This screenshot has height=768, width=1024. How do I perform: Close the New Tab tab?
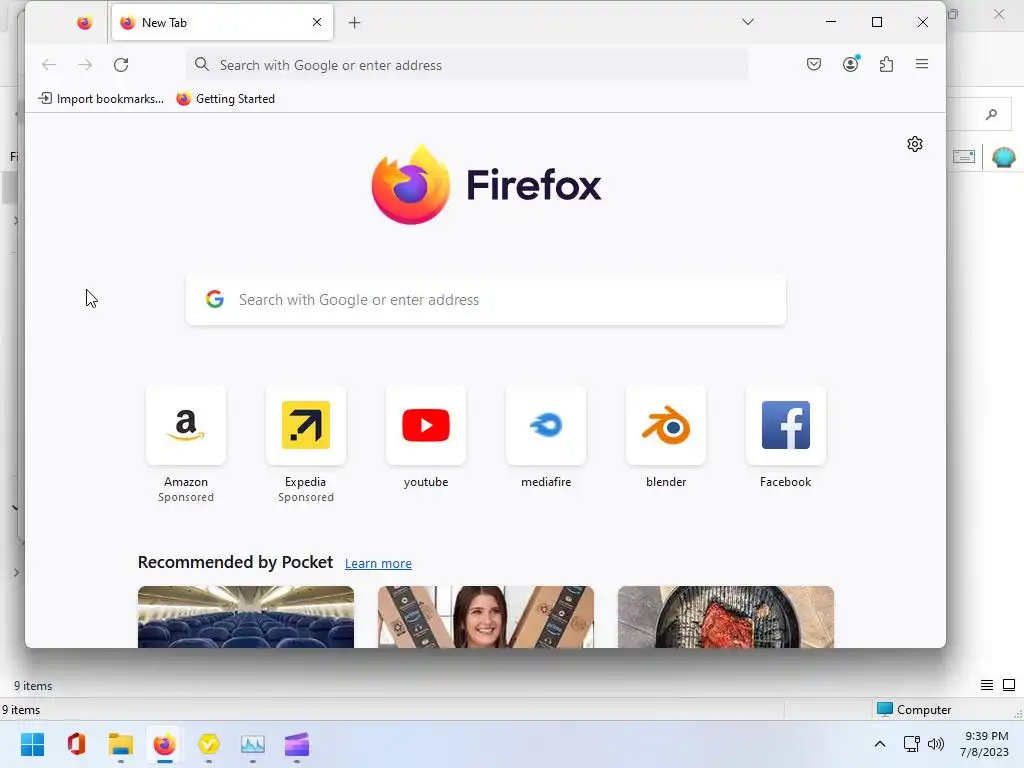317,22
